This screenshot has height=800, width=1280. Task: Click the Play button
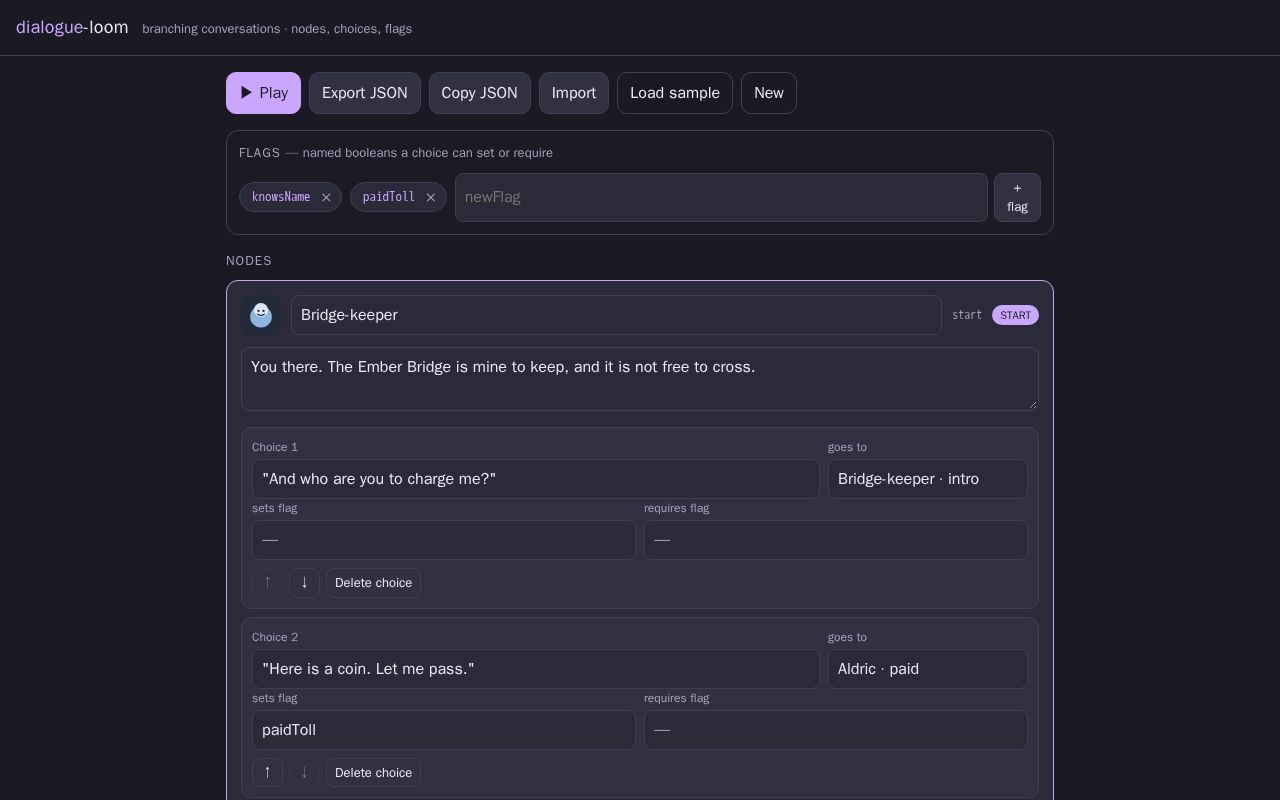263,93
